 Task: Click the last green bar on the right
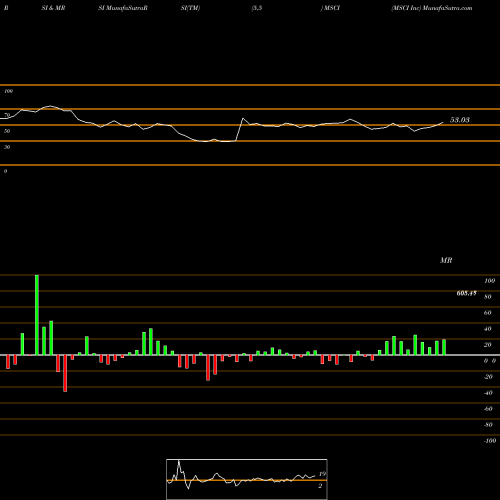444,347
